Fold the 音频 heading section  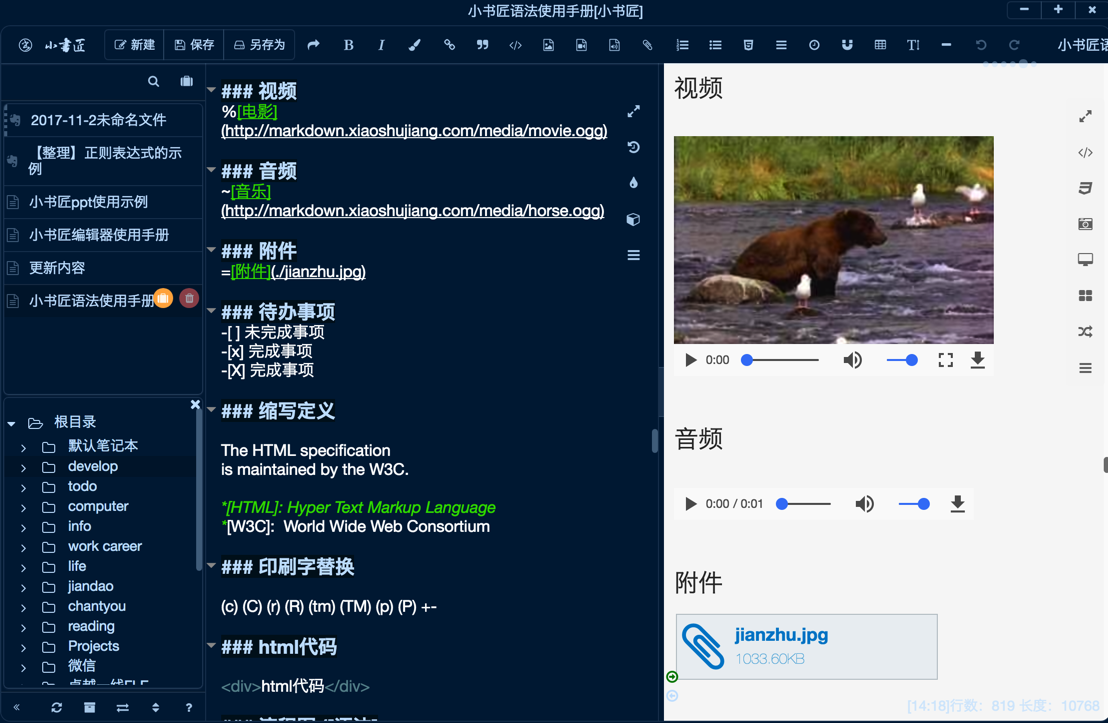[211, 170]
